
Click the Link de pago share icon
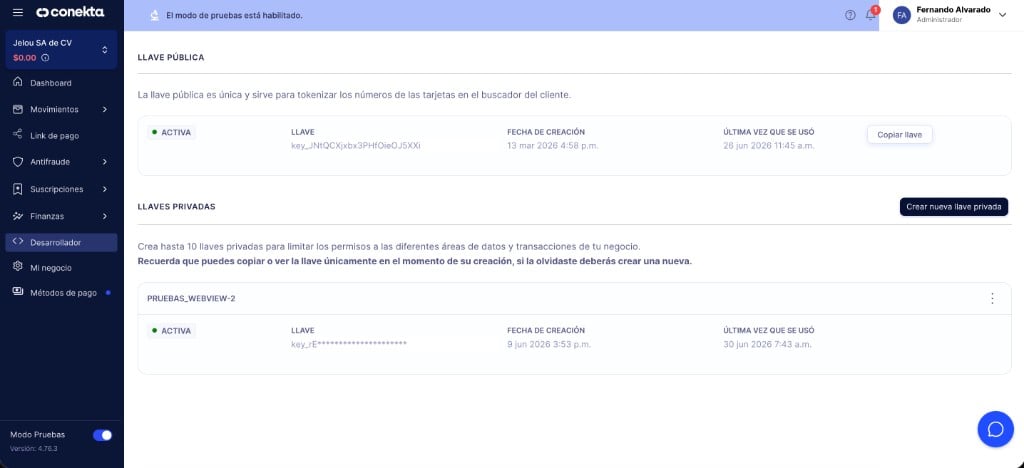pyautogui.click(x=18, y=135)
